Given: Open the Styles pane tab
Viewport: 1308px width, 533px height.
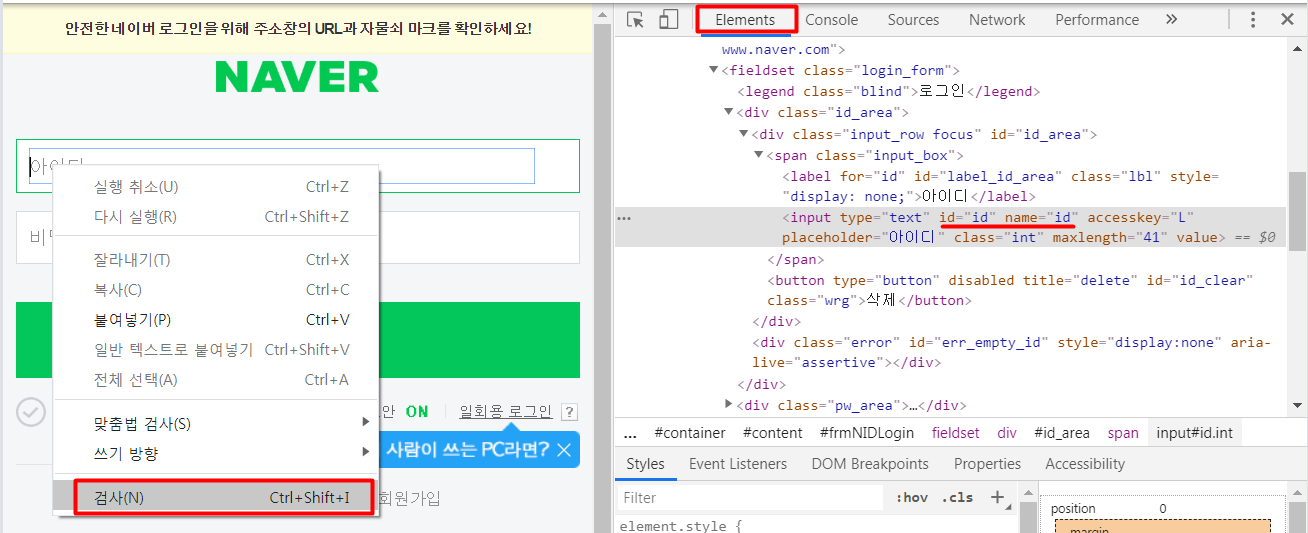Looking at the screenshot, I should tap(645, 464).
